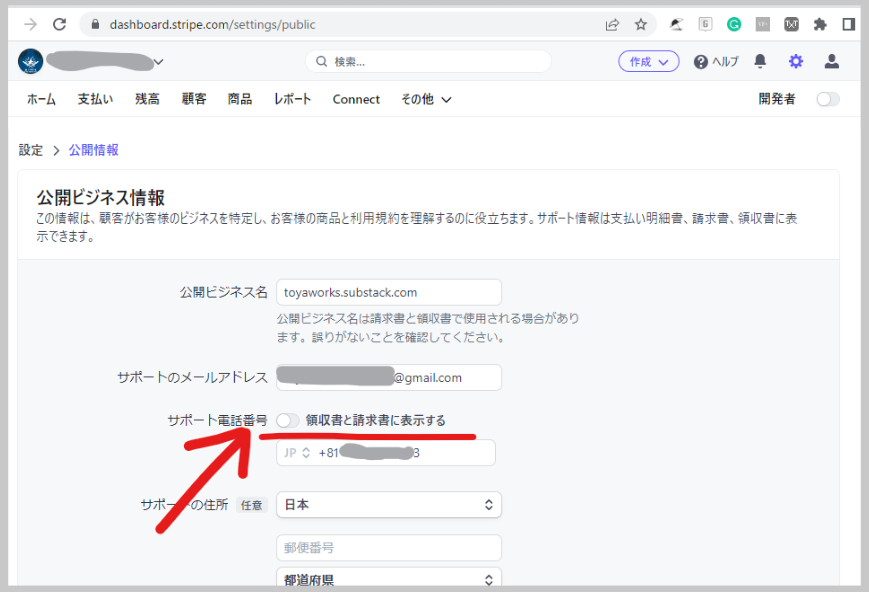Open the Connect tab
869x592 pixels.
[356, 99]
